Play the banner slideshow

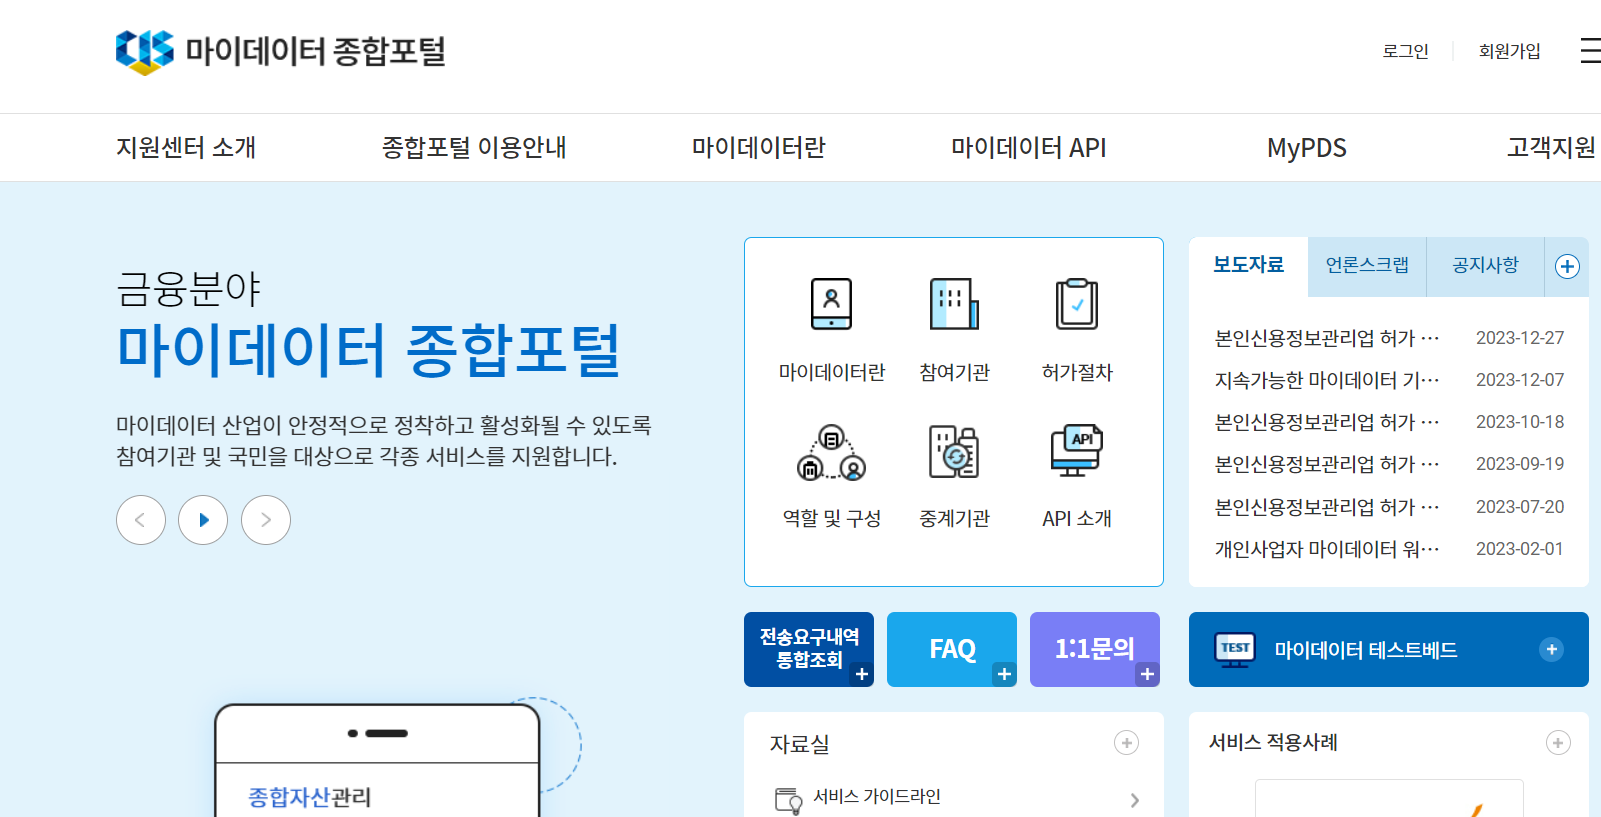point(203,520)
